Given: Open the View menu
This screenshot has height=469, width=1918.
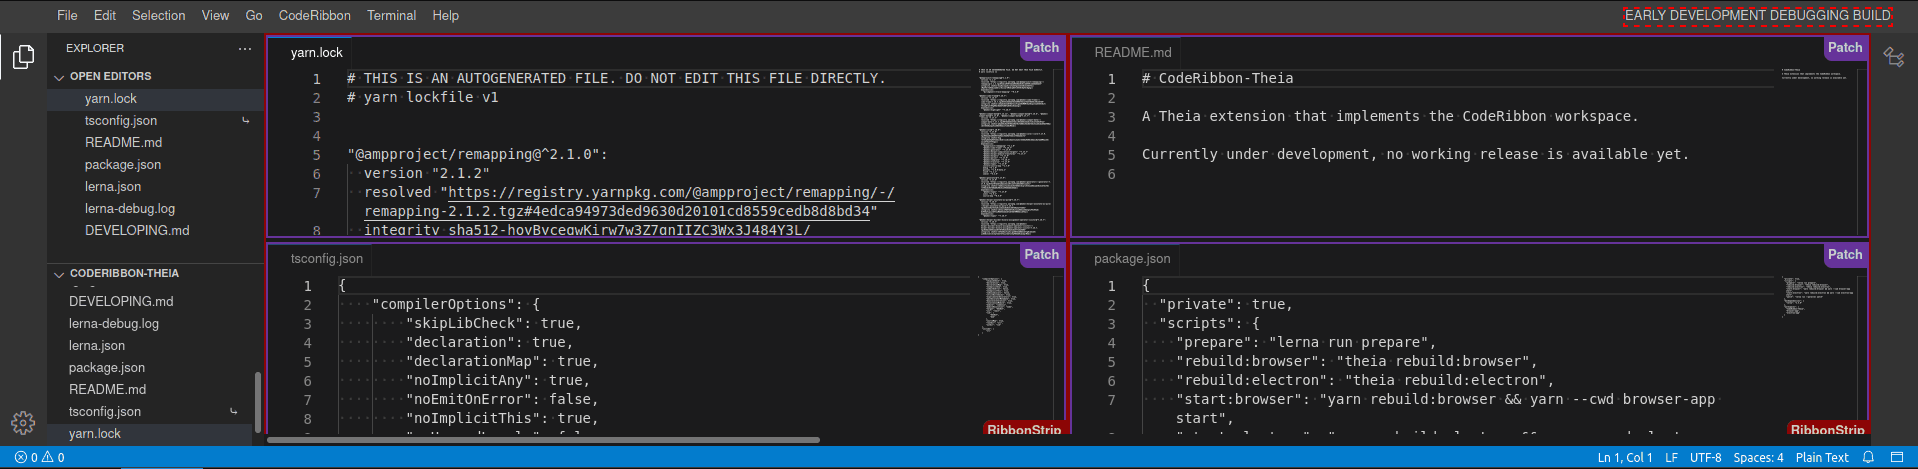Looking at the screenshot, I should click(x=215, y=15).
